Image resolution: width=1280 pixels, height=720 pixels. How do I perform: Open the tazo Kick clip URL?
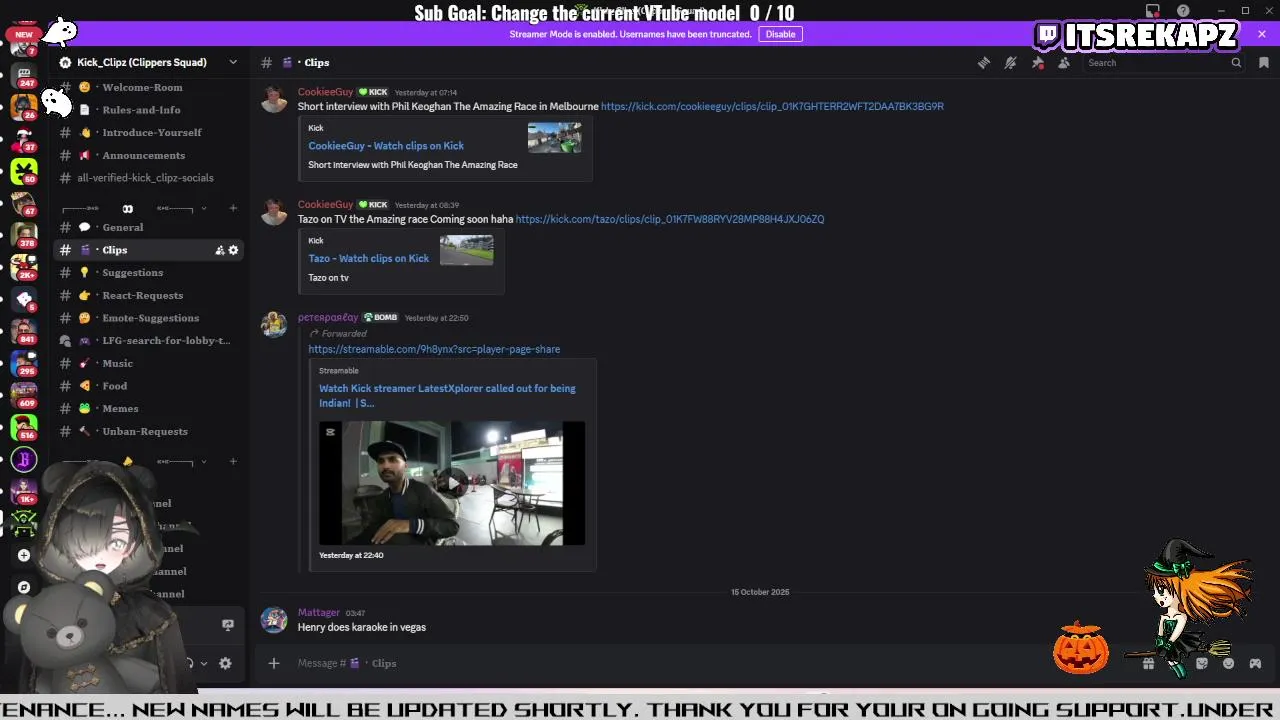(670, 219)
